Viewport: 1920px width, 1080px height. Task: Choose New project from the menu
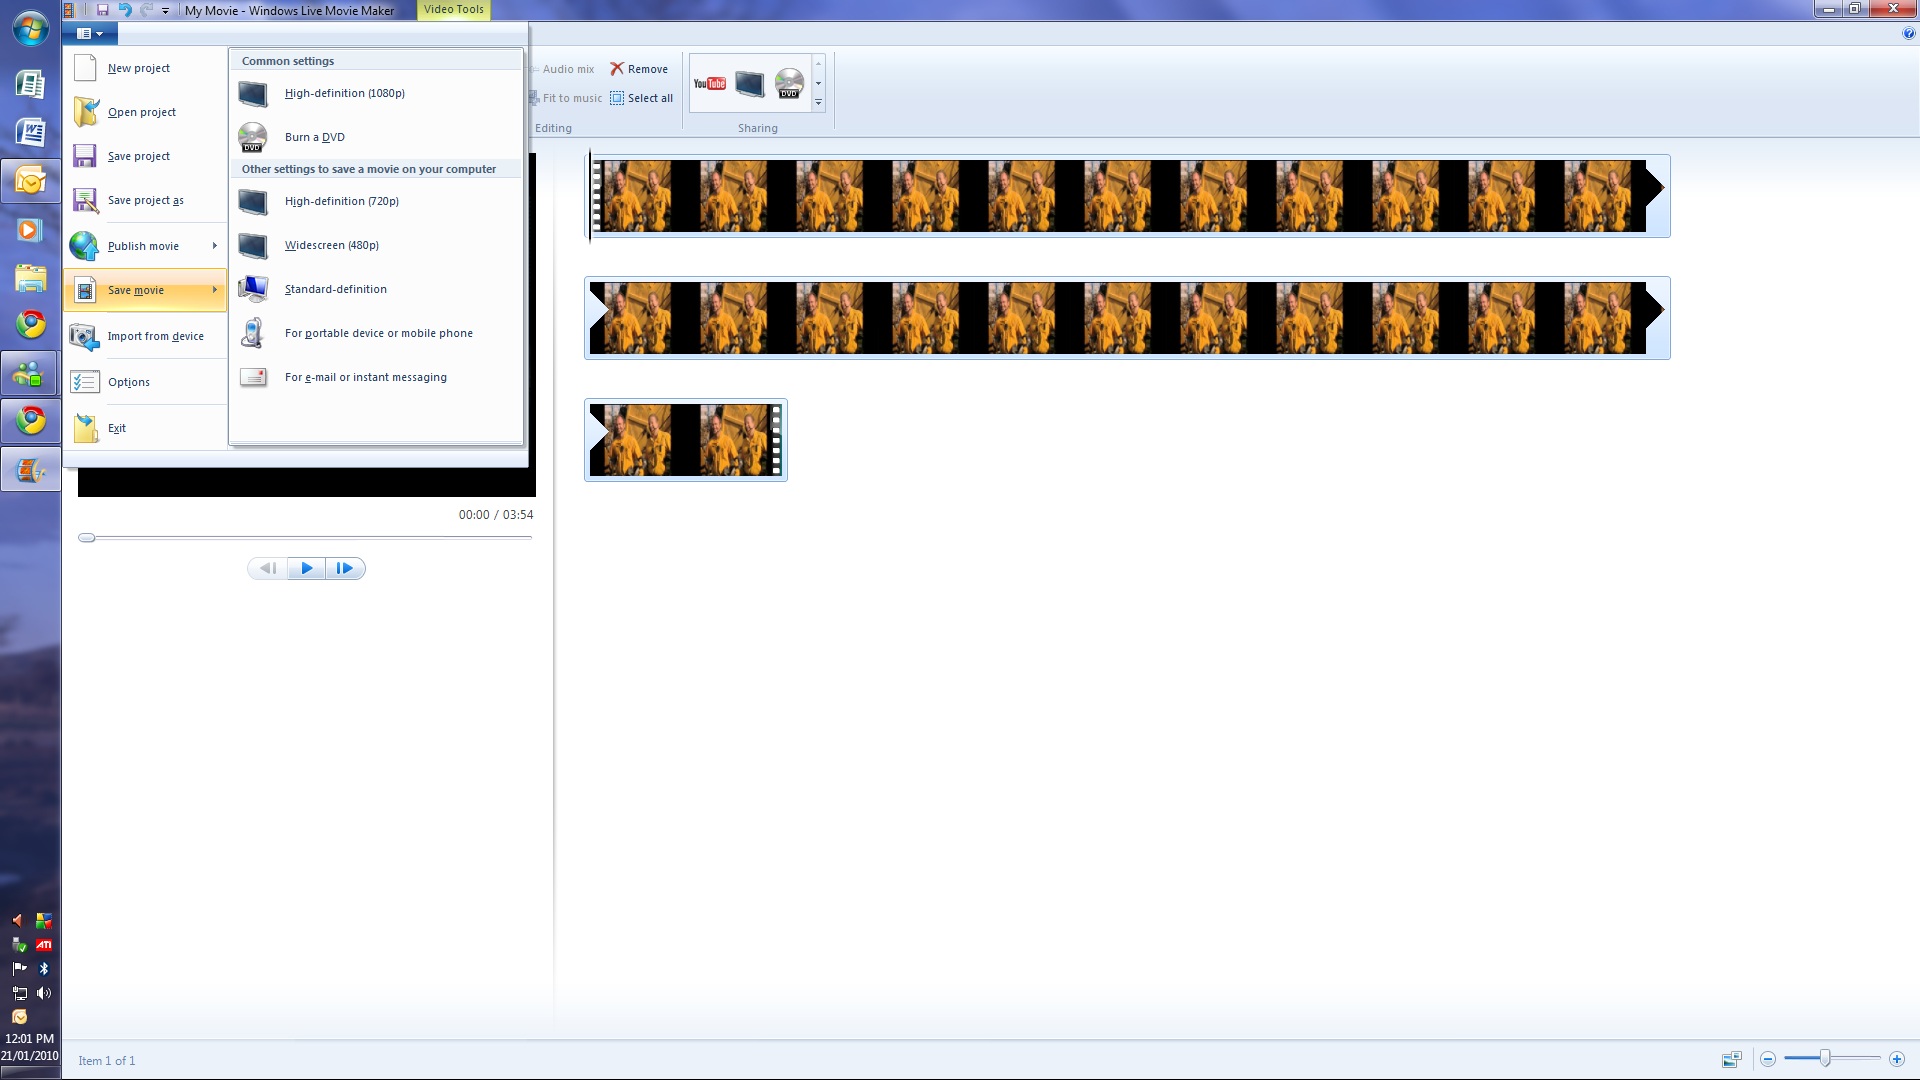pos(146,68)
